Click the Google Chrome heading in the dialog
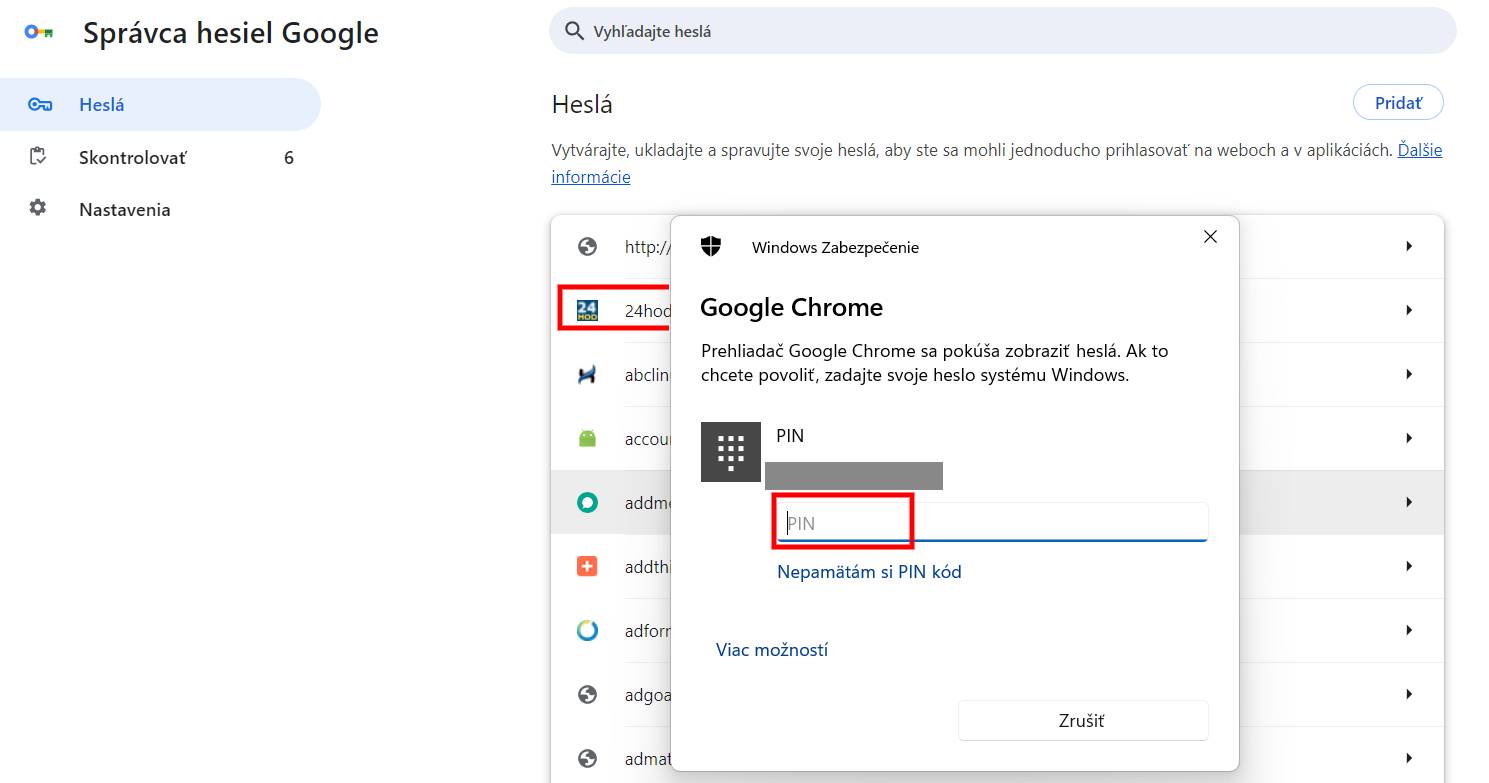The image size is (1489, 783). pos(791,307)
